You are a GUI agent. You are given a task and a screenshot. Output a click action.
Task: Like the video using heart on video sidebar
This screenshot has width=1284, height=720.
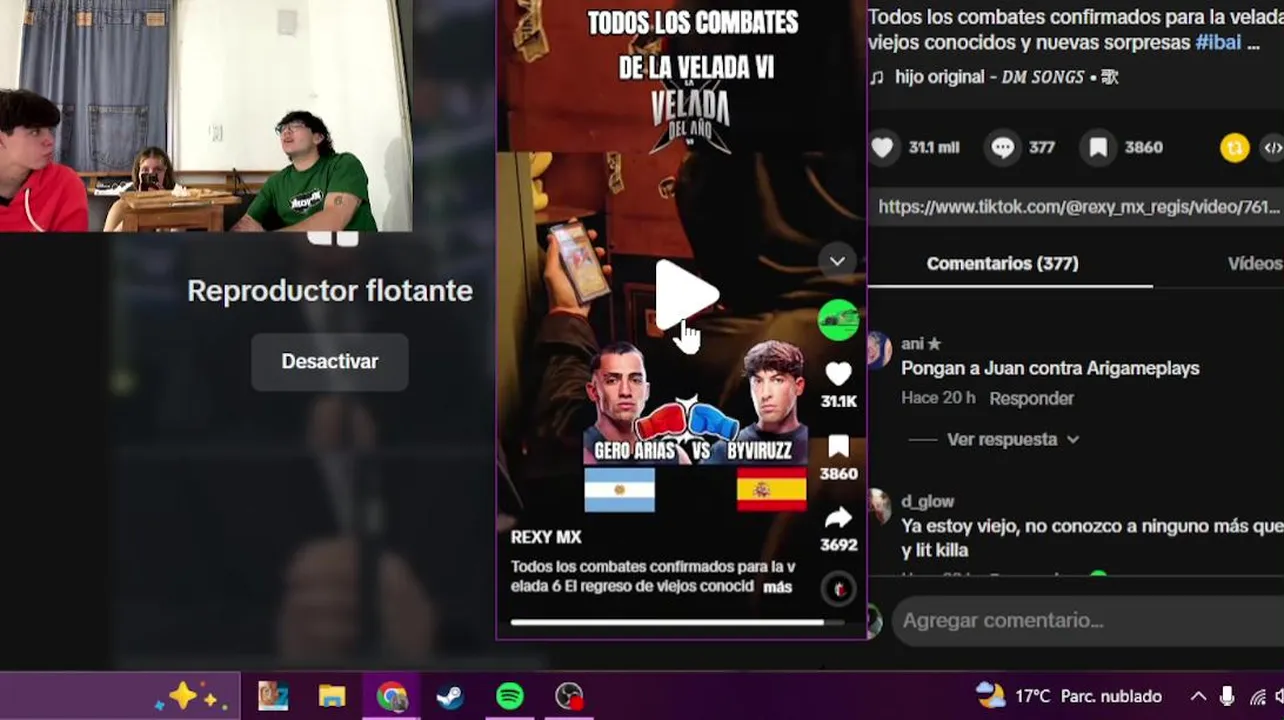(x=838, y=374)
